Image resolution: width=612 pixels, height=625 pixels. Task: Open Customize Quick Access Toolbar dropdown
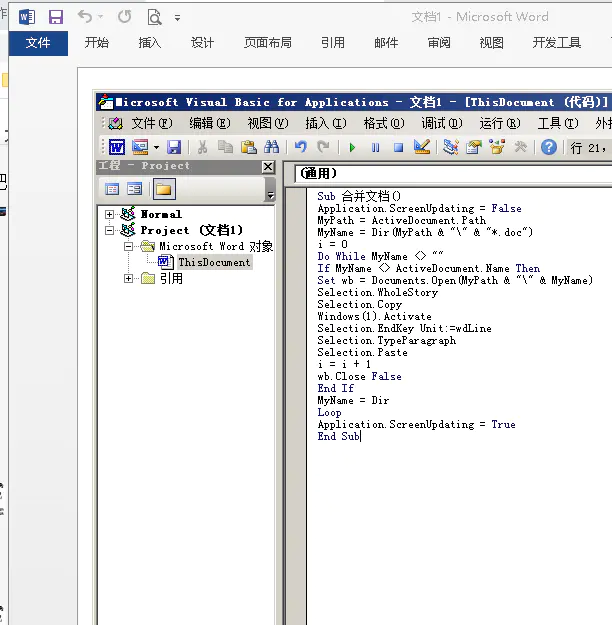pyautogui.click(x=177, y=18)
